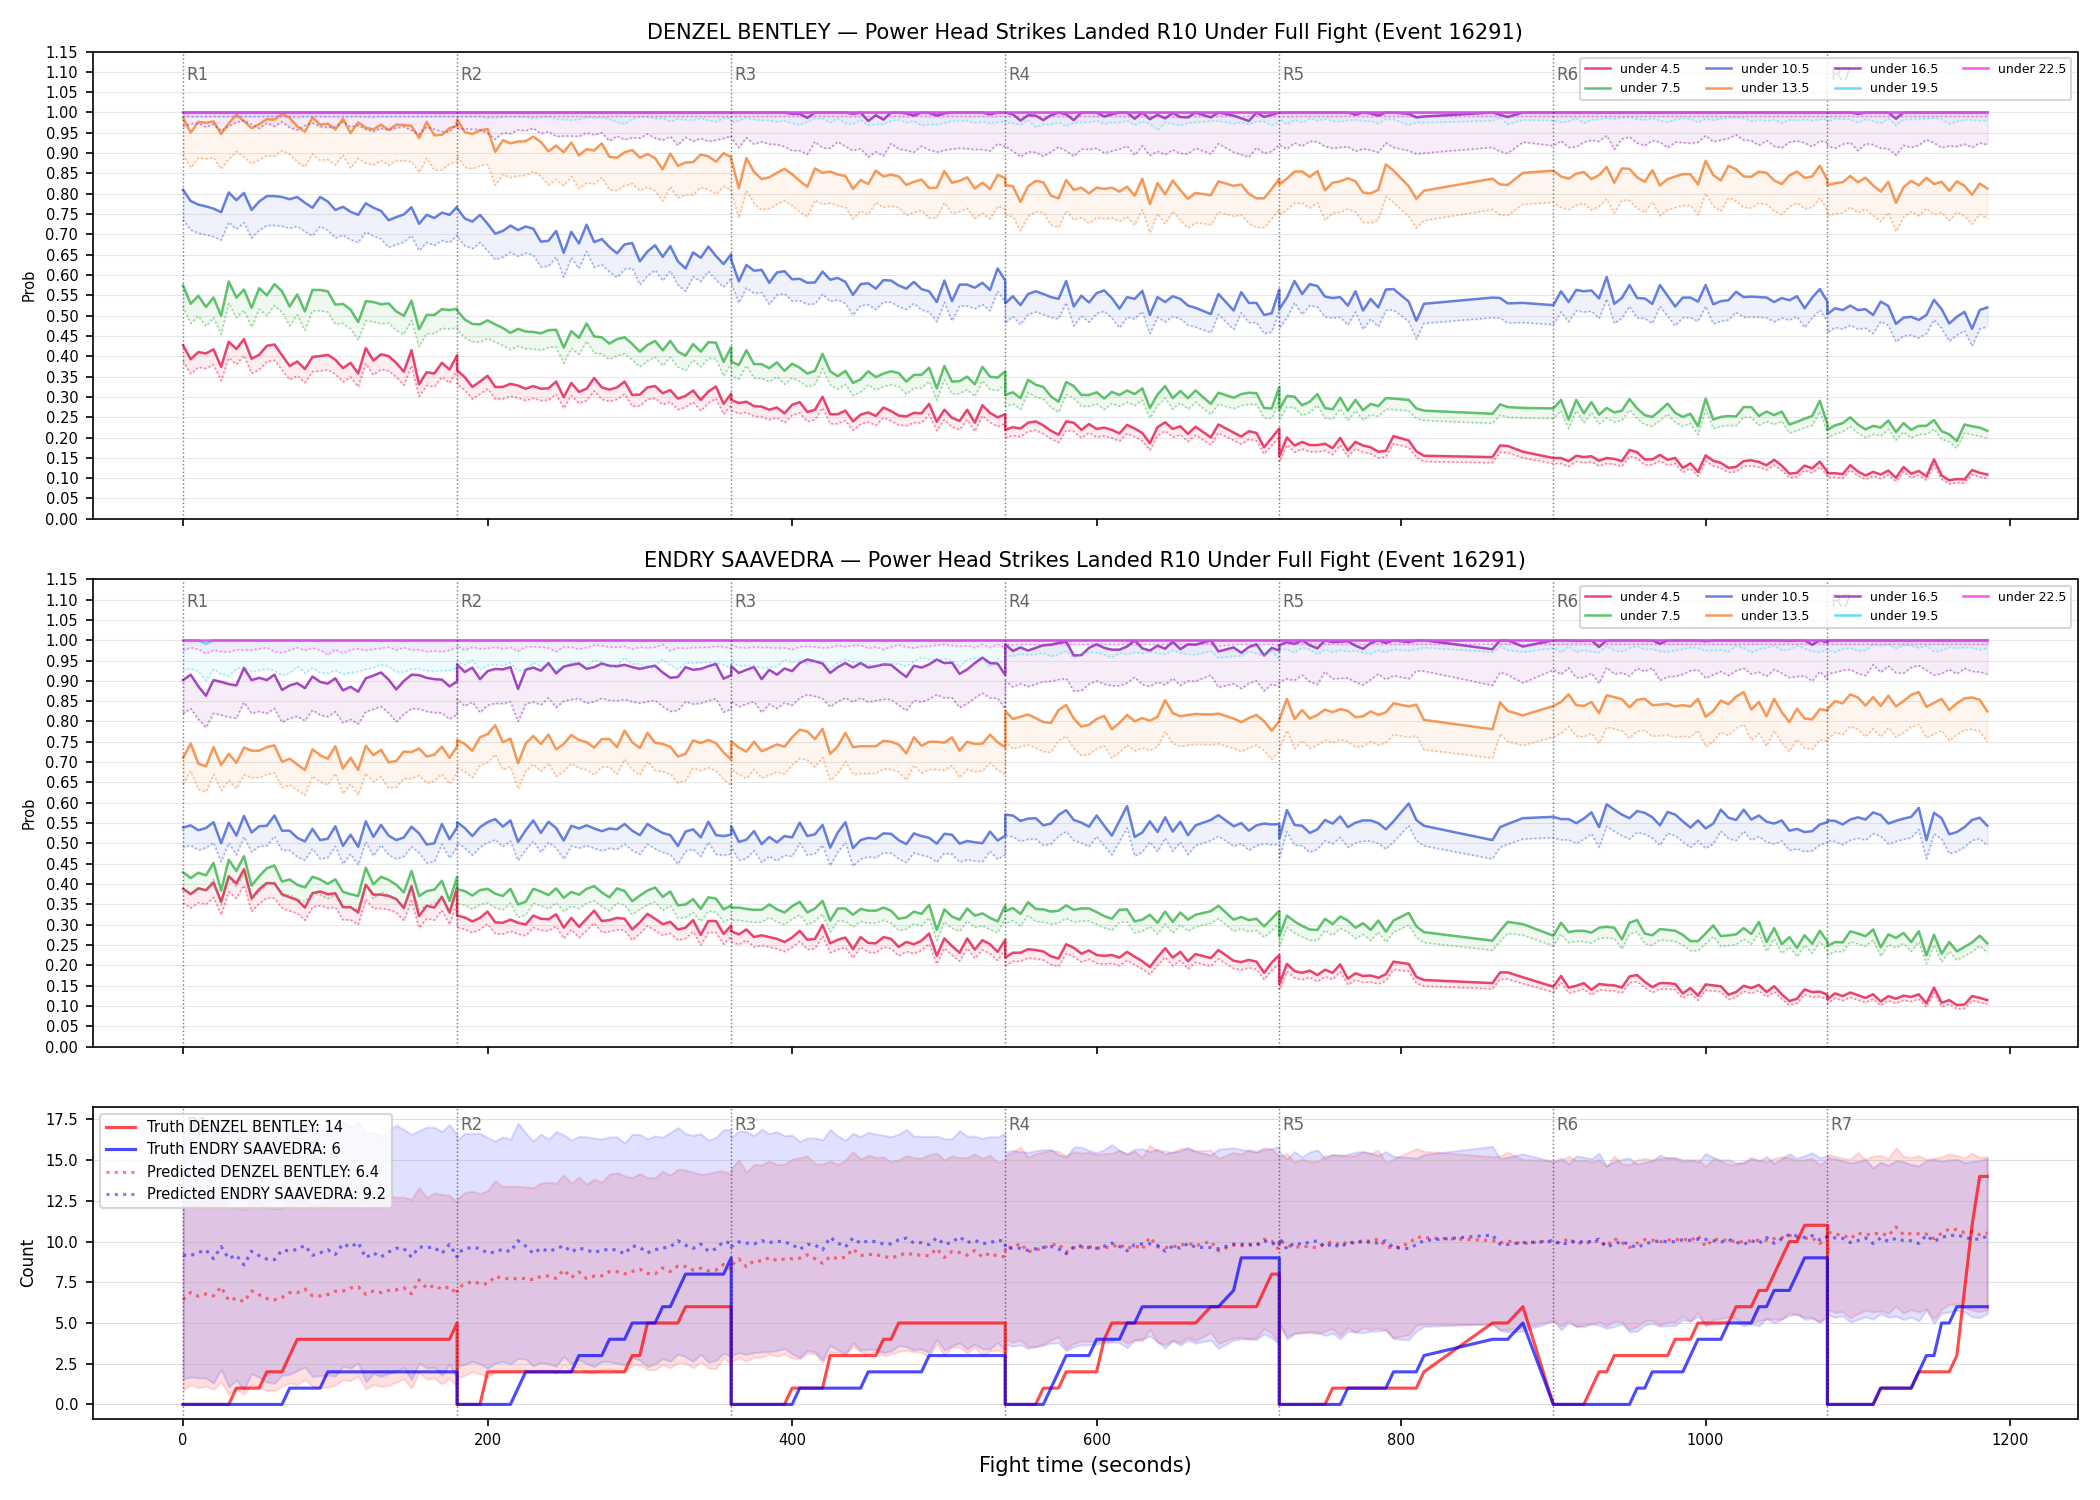Click the x-axis tick label 400

[x=792, y=1440]
